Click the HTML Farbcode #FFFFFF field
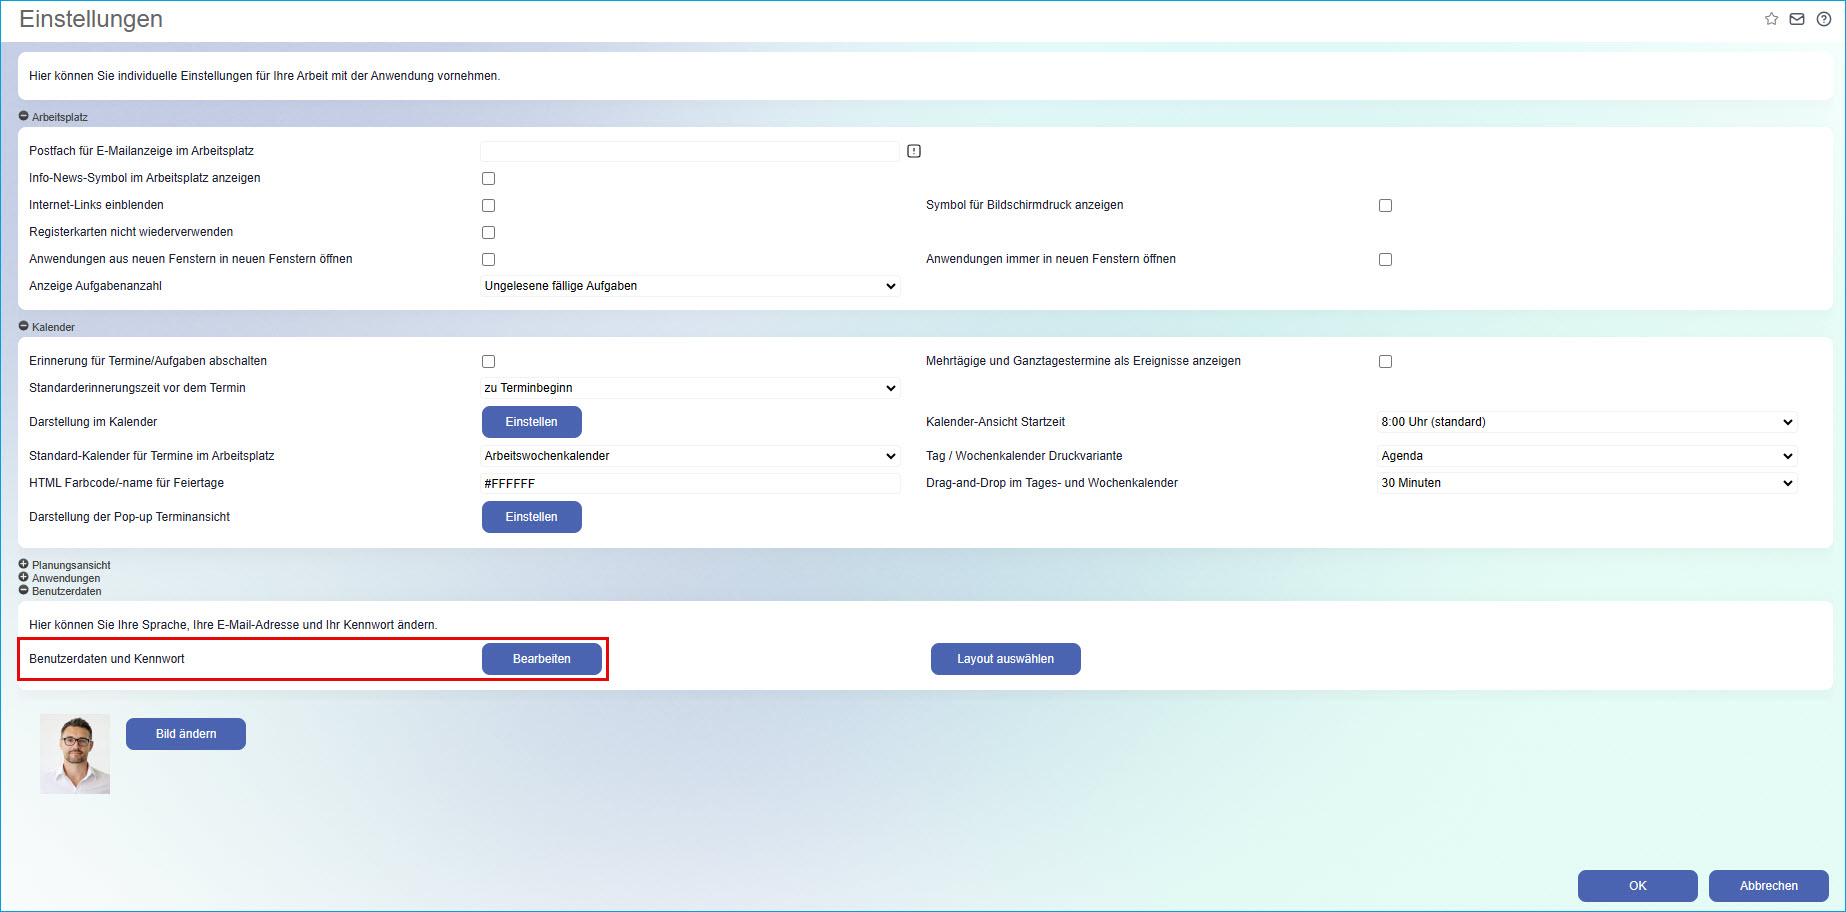Image resolution: width=1846 pixels, height=912 pixels. [x=690, y=483]
